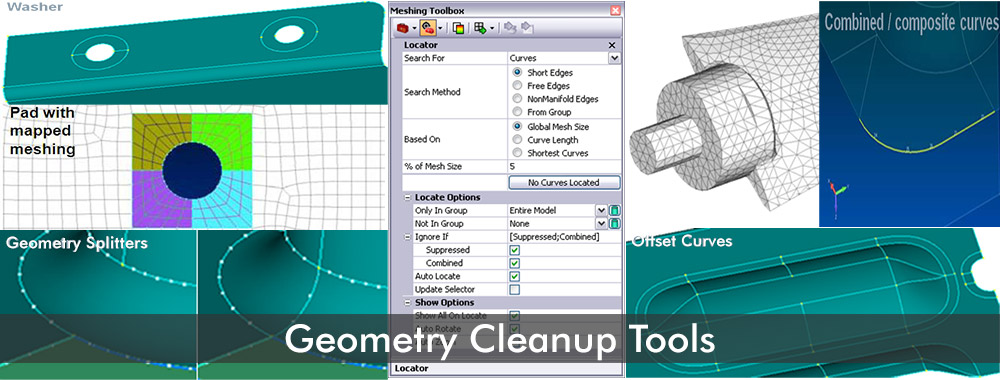Image resolution: width=1000 pixels, height=380 pixels.
Task: Open the Only In Group dropdown arrow
Action: point(601,210)
